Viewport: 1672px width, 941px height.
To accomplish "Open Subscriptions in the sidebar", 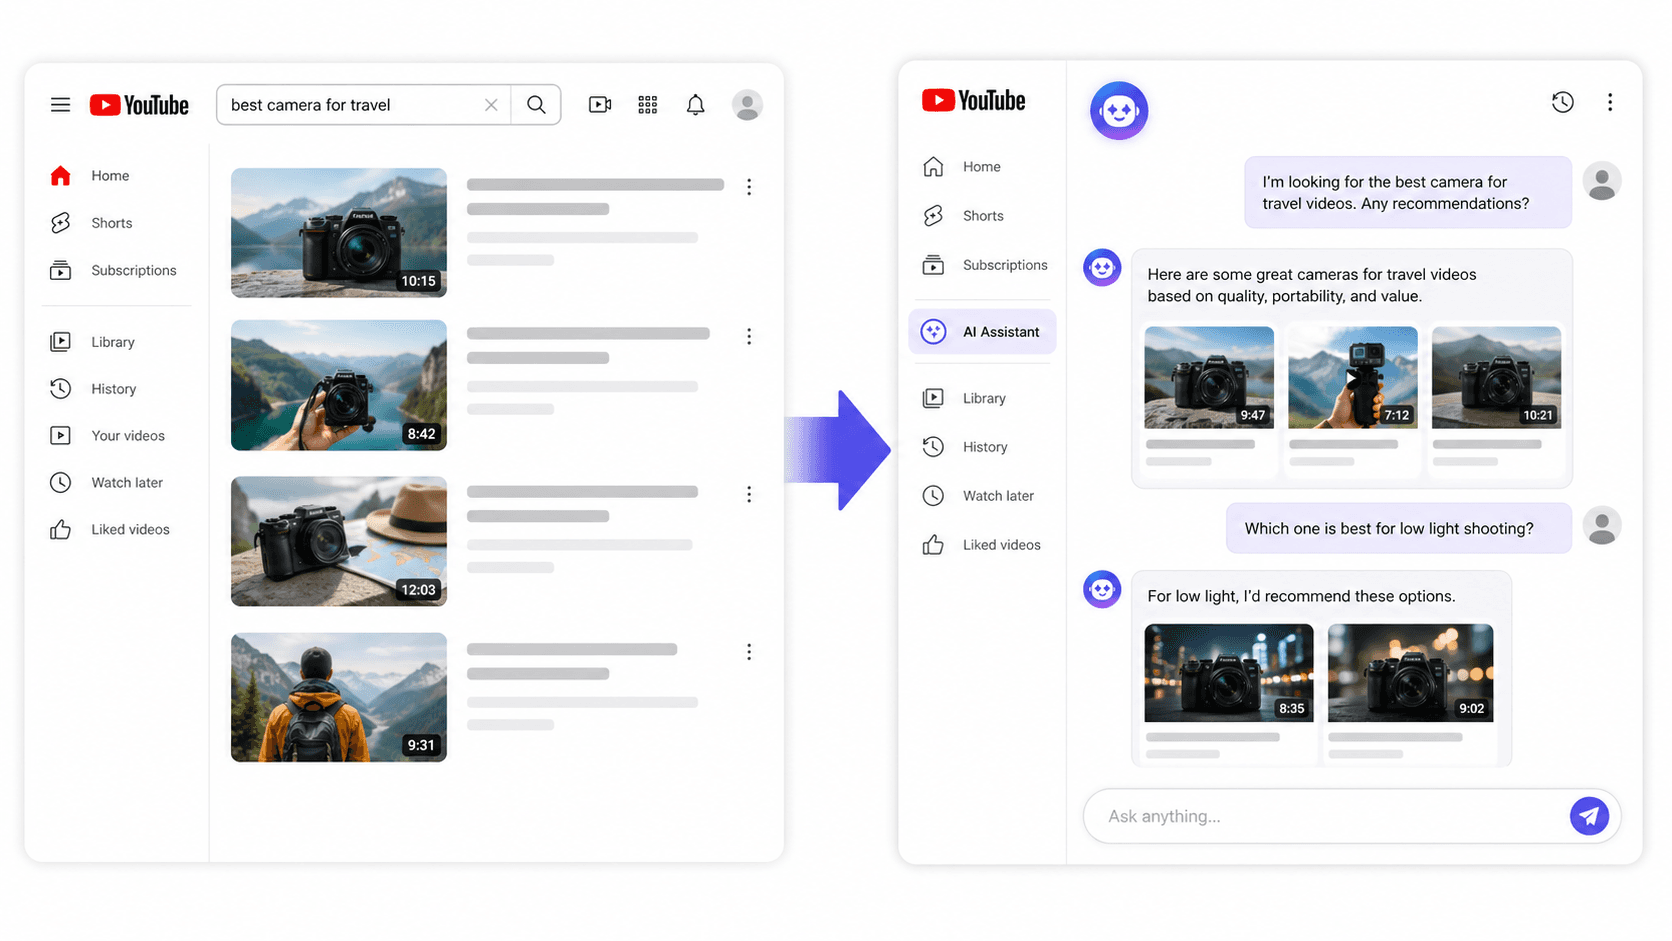I will (x=134, y=270).
